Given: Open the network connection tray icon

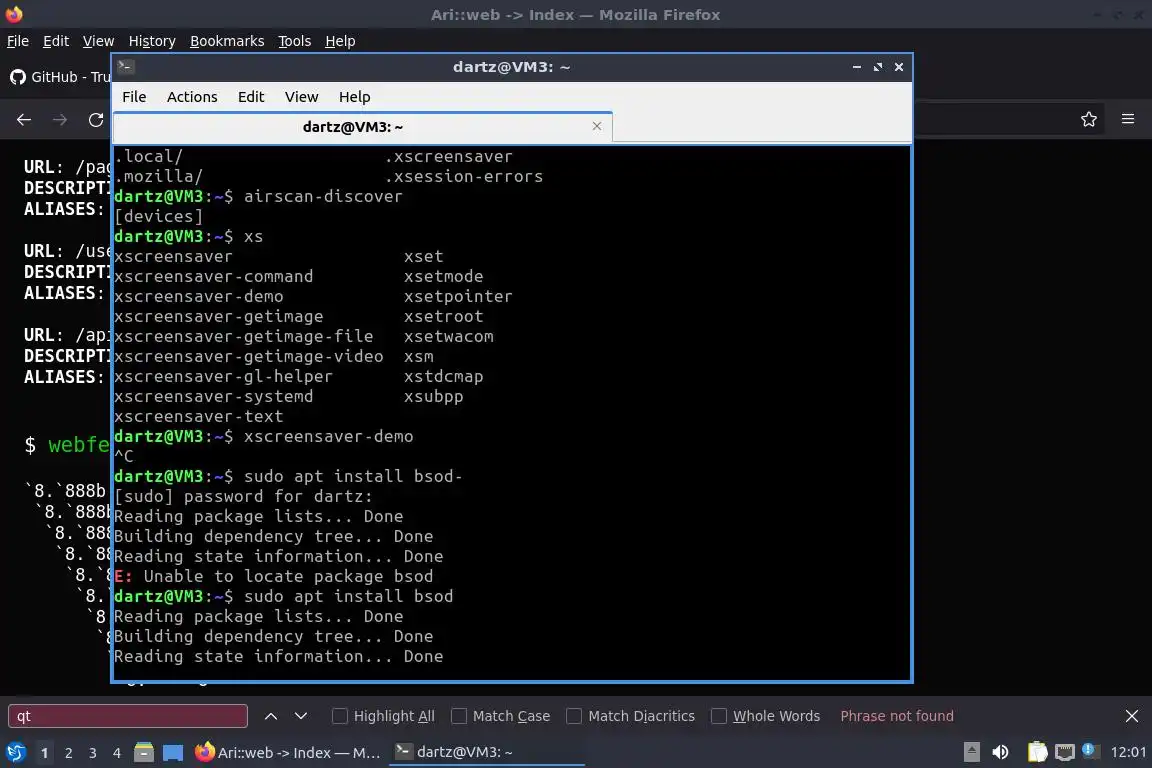Looking at the screenshot, I should 1065,752.
